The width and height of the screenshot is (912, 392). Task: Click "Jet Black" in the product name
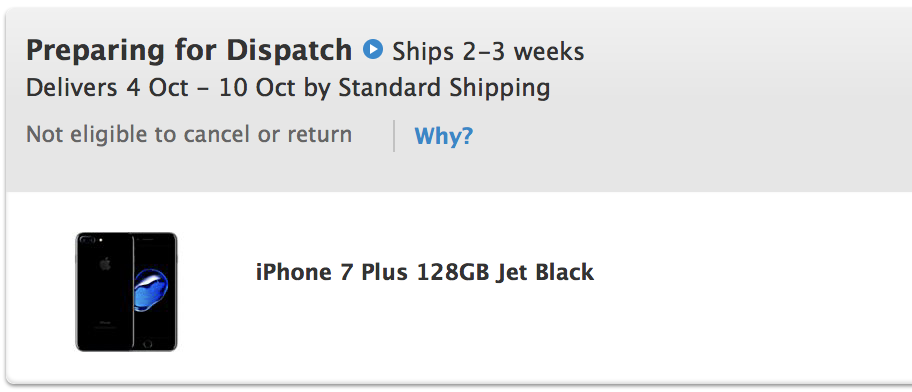coord(545,272)
